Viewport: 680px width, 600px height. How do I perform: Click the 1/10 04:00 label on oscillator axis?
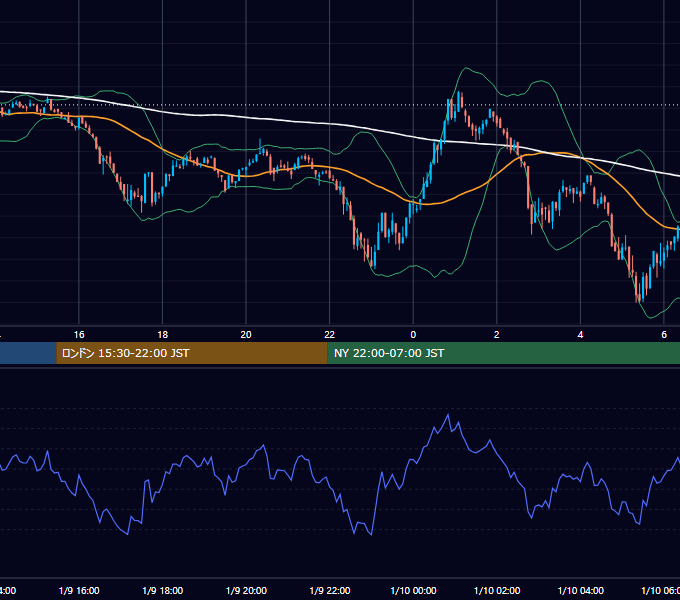click(x=580, y=590)
